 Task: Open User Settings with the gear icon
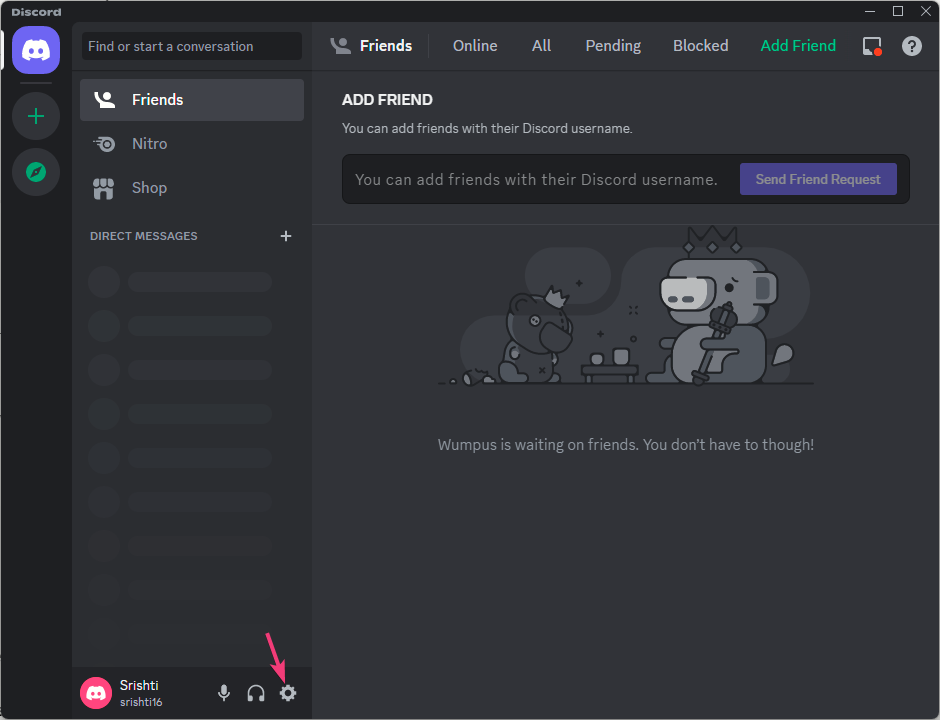288,692
